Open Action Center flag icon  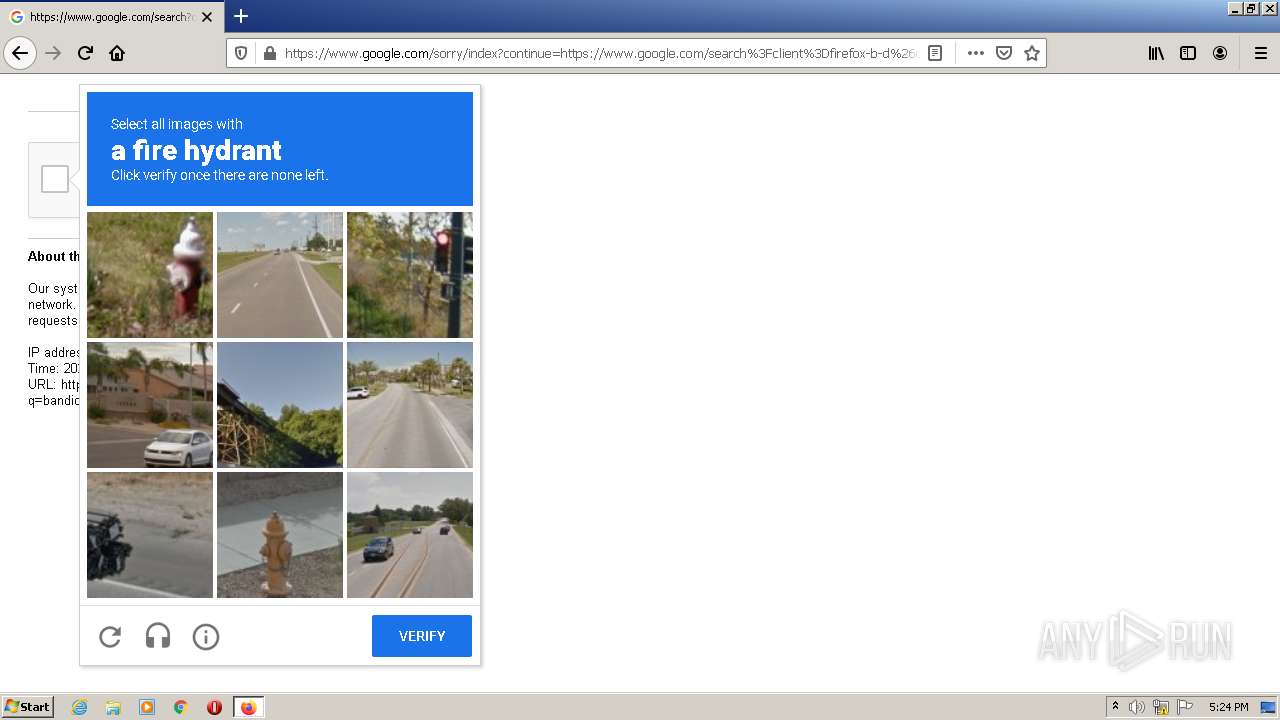tap(1185, 707)
